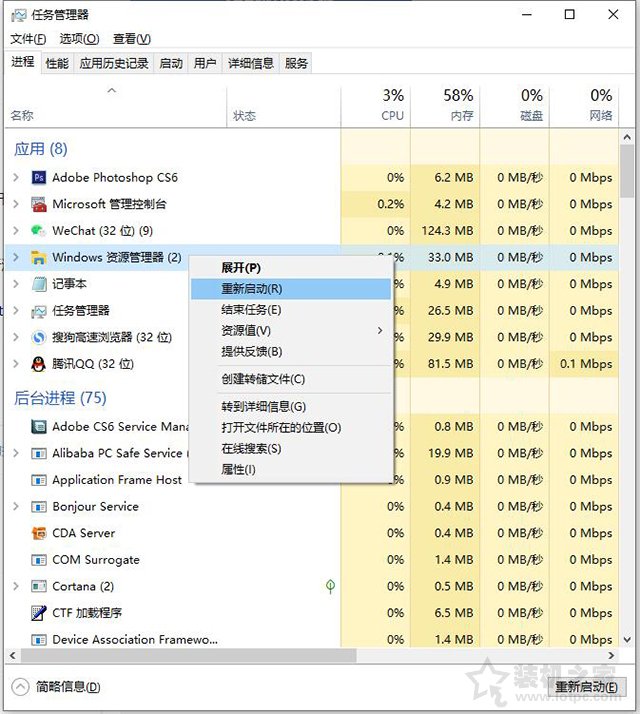640x714 pixels.
Task: Sort by the 网络 column header
Action: pyautogui.click(x=584, y=106)
